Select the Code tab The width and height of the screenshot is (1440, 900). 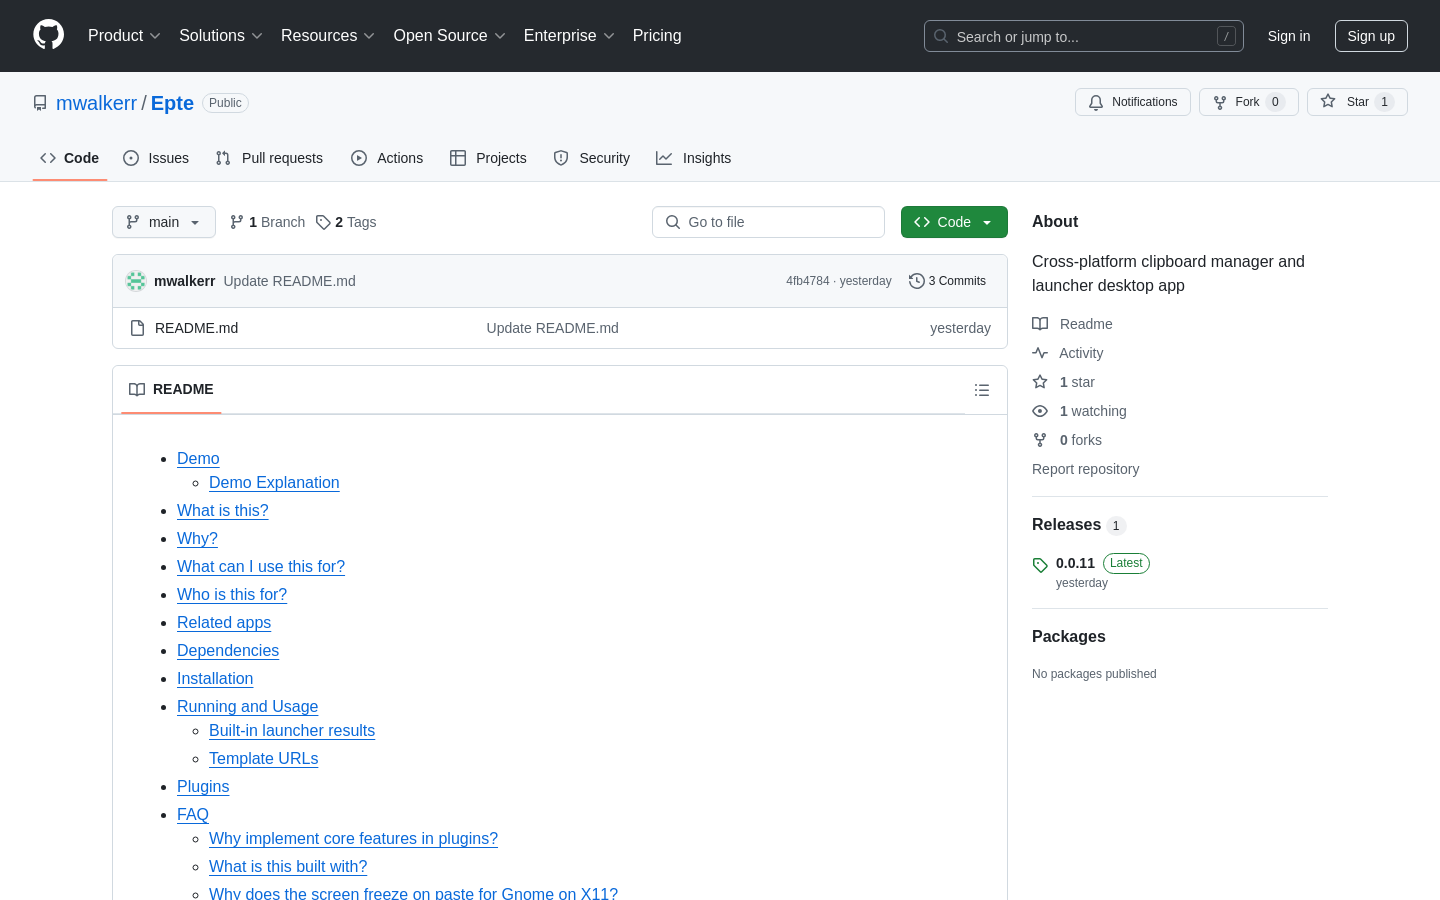pyautogui.click(x=70, y=158)
